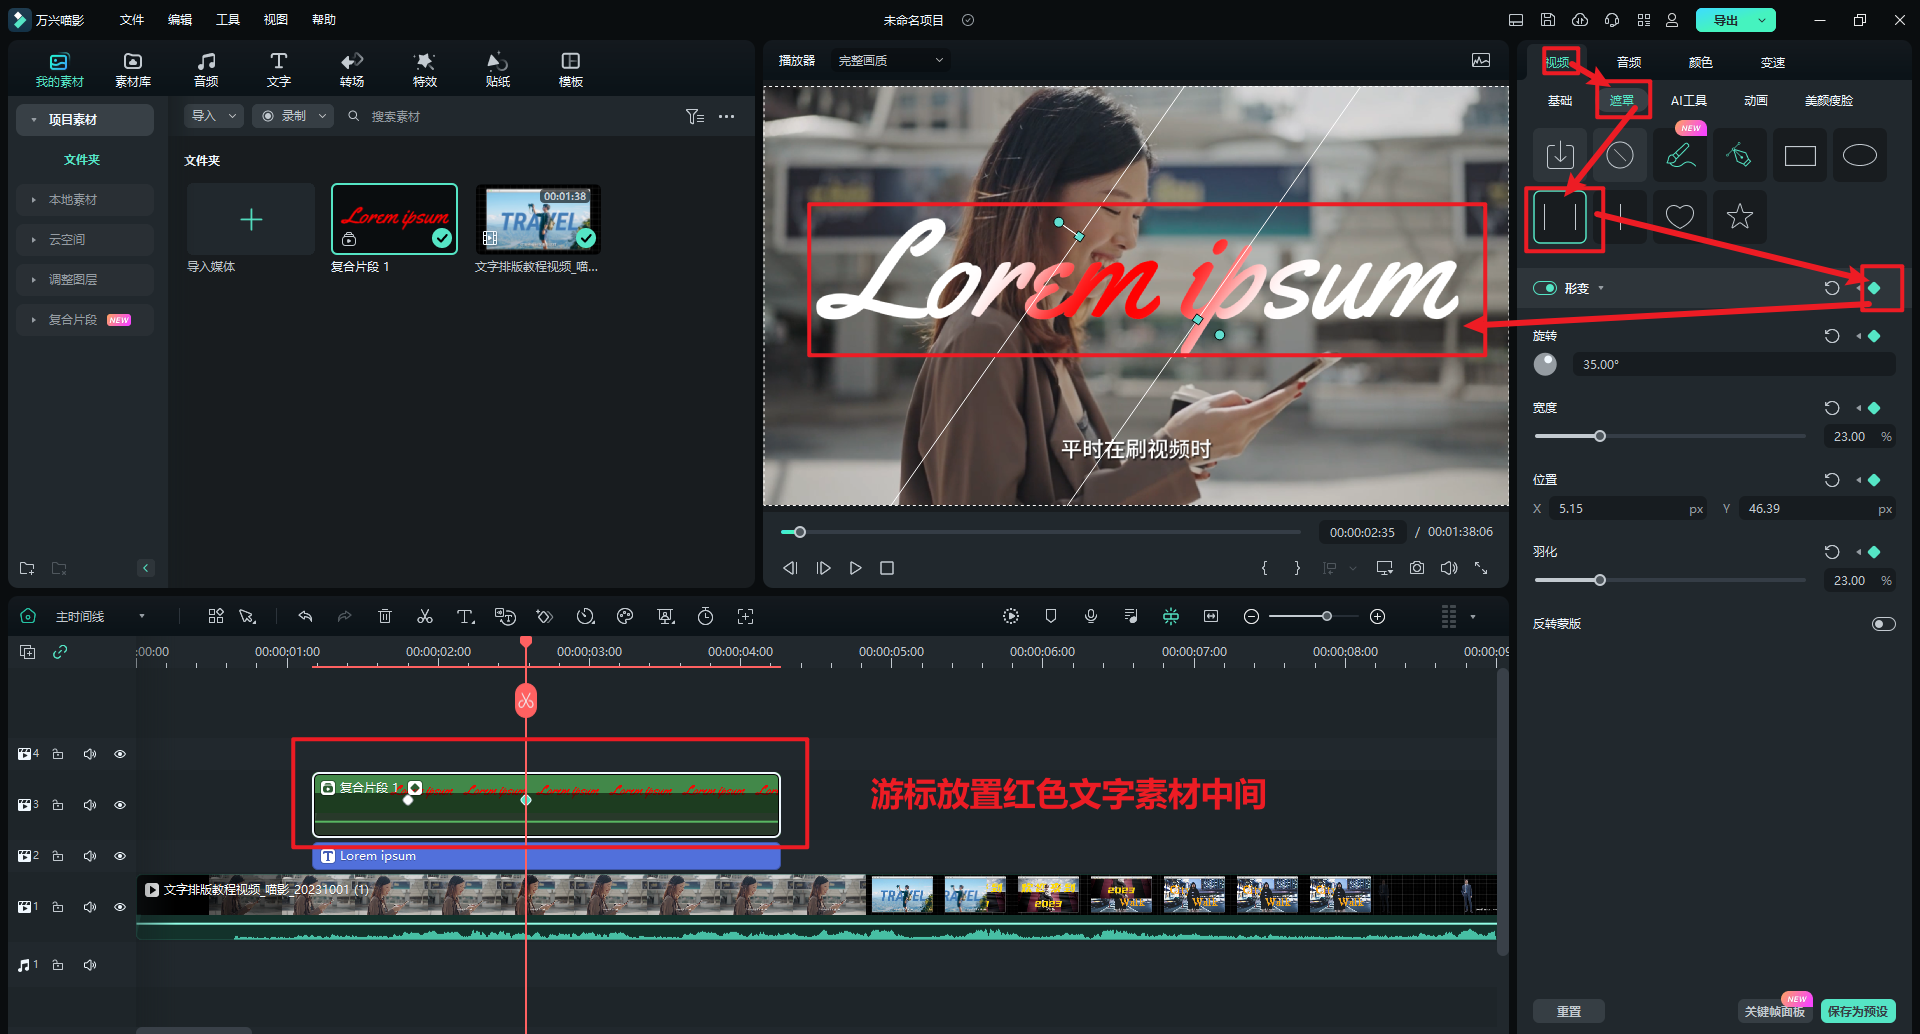Screen dimensions: 1920x1034
Task: Take a snapshot with camera icon
Action: coord(1416,568)
